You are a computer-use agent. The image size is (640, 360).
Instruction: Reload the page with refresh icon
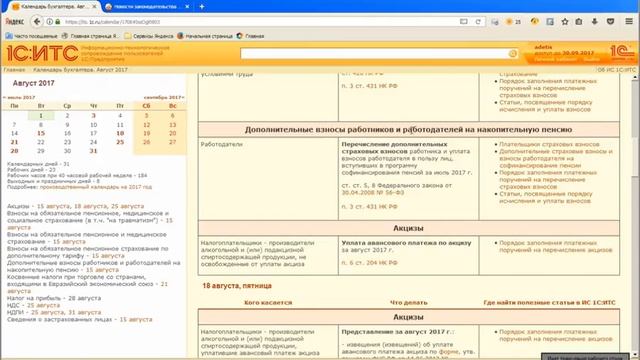pyautogui.click(x=478, y=22)
